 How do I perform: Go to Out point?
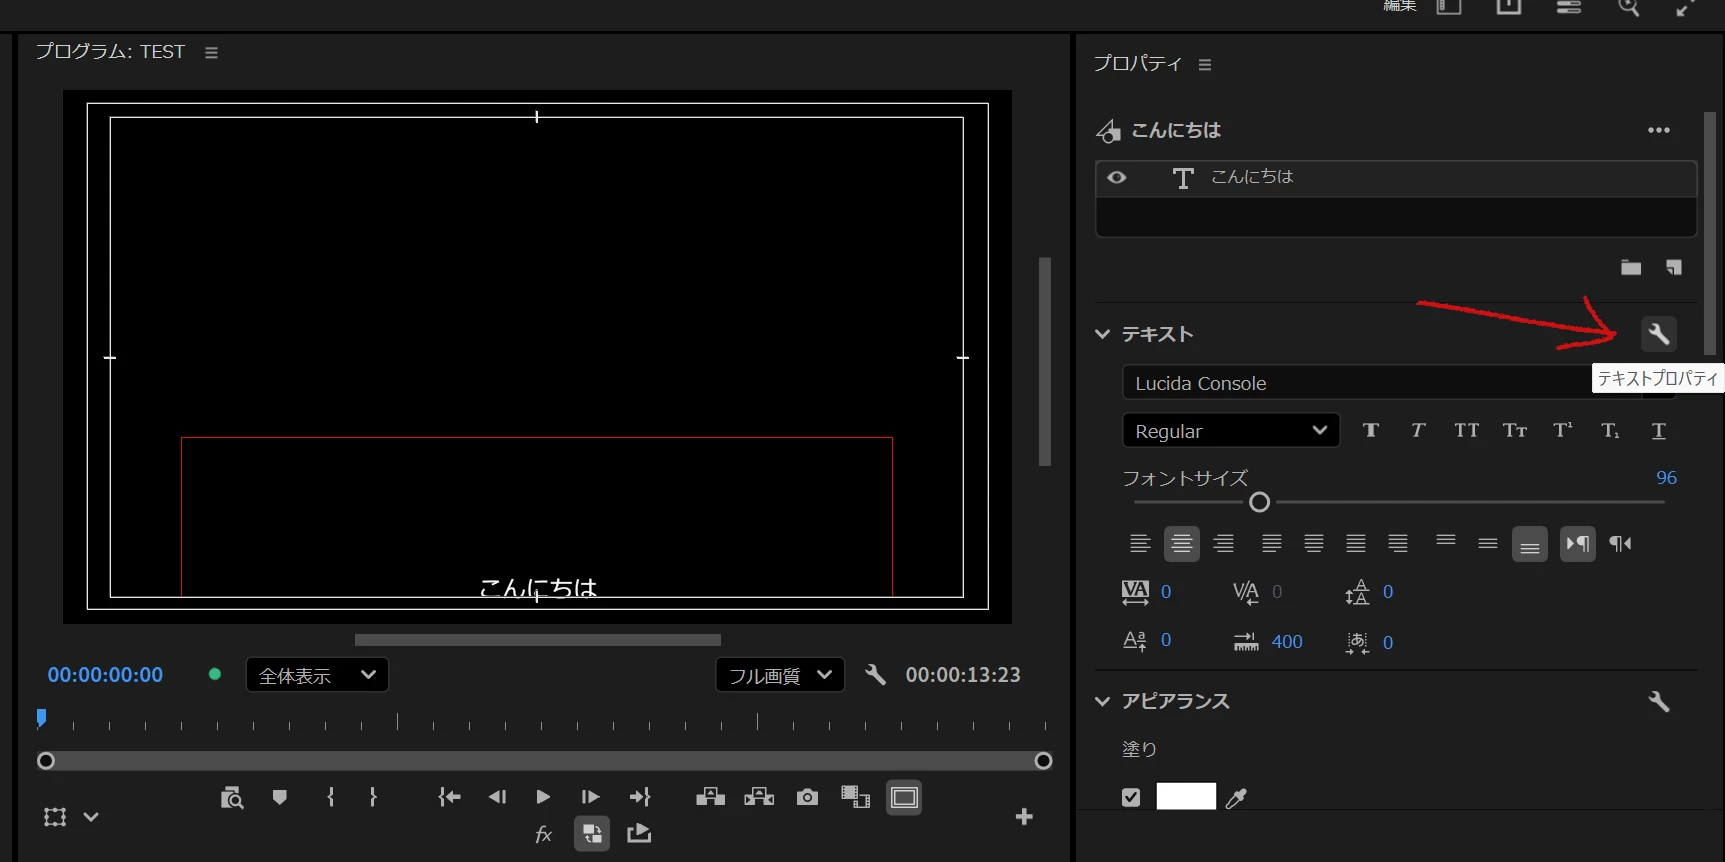point(640,797)
